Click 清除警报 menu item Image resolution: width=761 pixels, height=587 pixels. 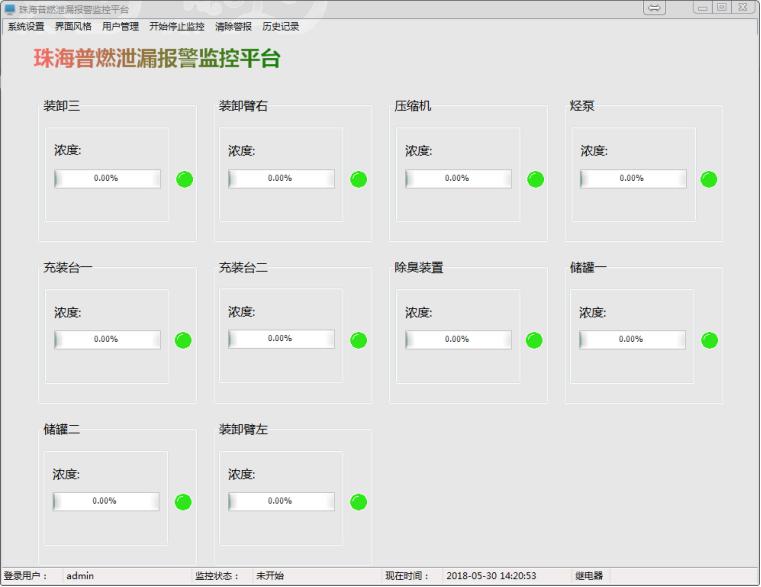point(233,26)
